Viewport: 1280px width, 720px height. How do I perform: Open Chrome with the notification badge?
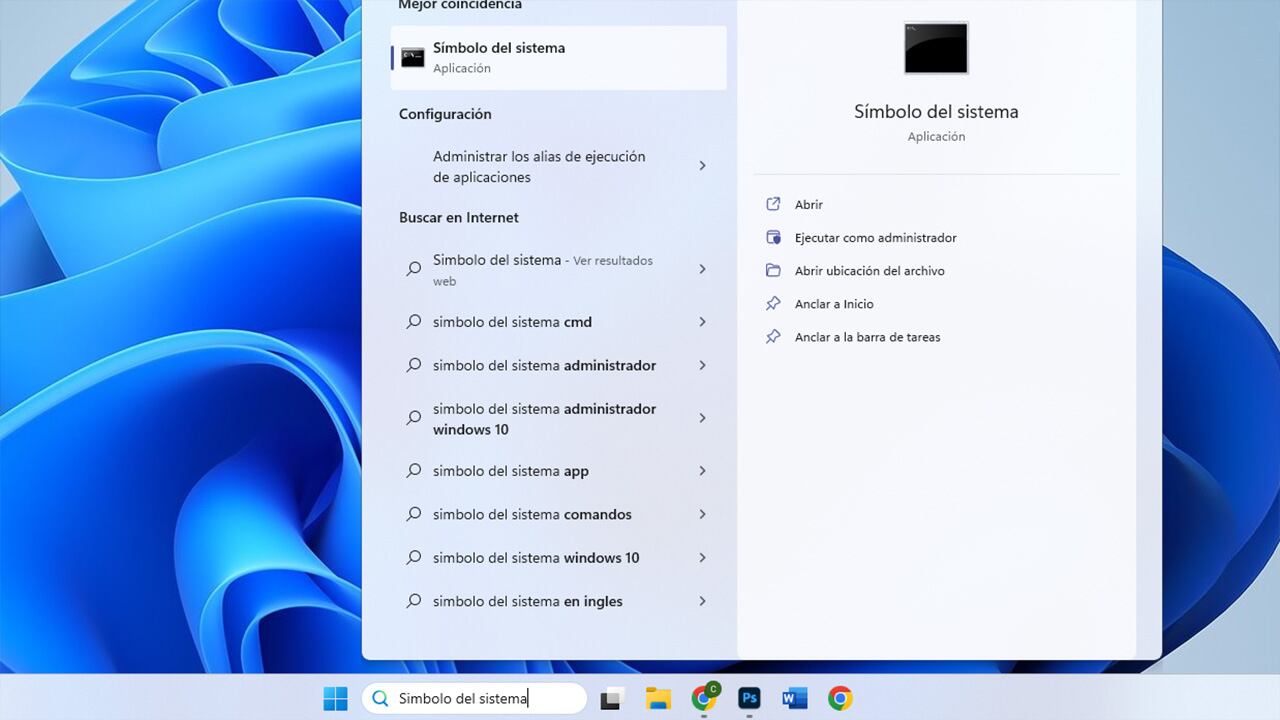(x=703, y=698)
